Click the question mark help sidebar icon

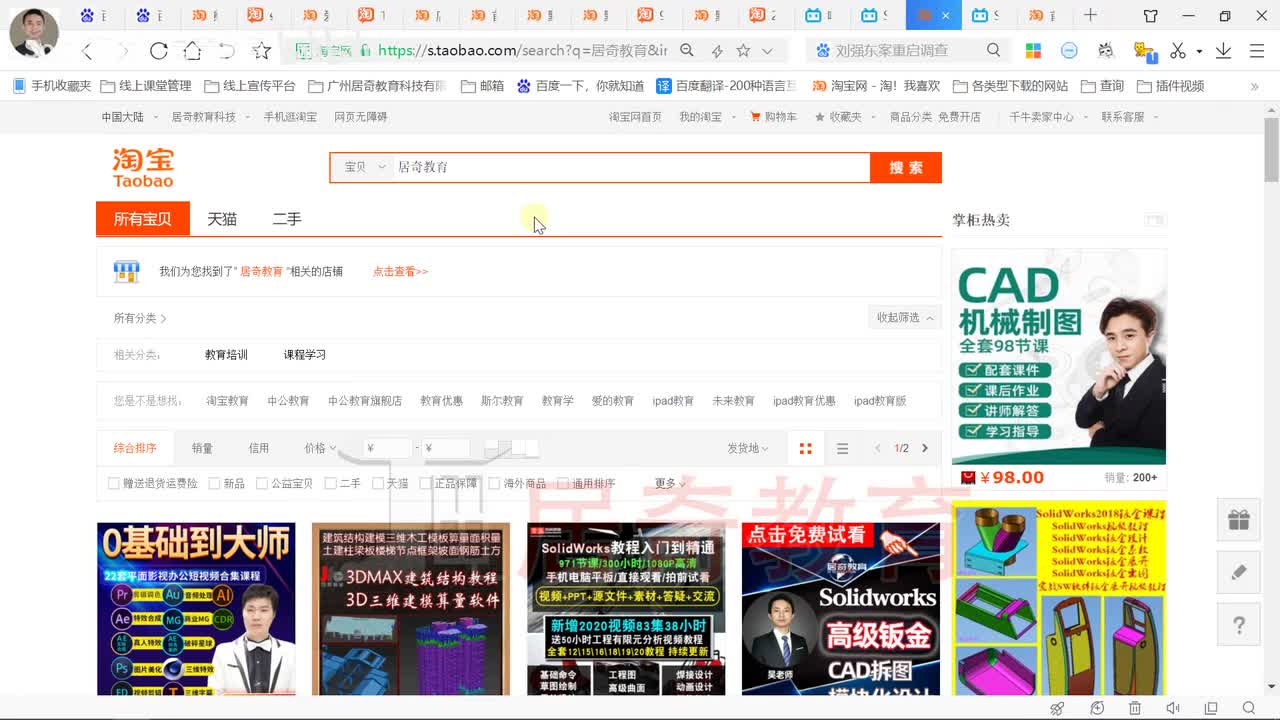point(1239,626)
